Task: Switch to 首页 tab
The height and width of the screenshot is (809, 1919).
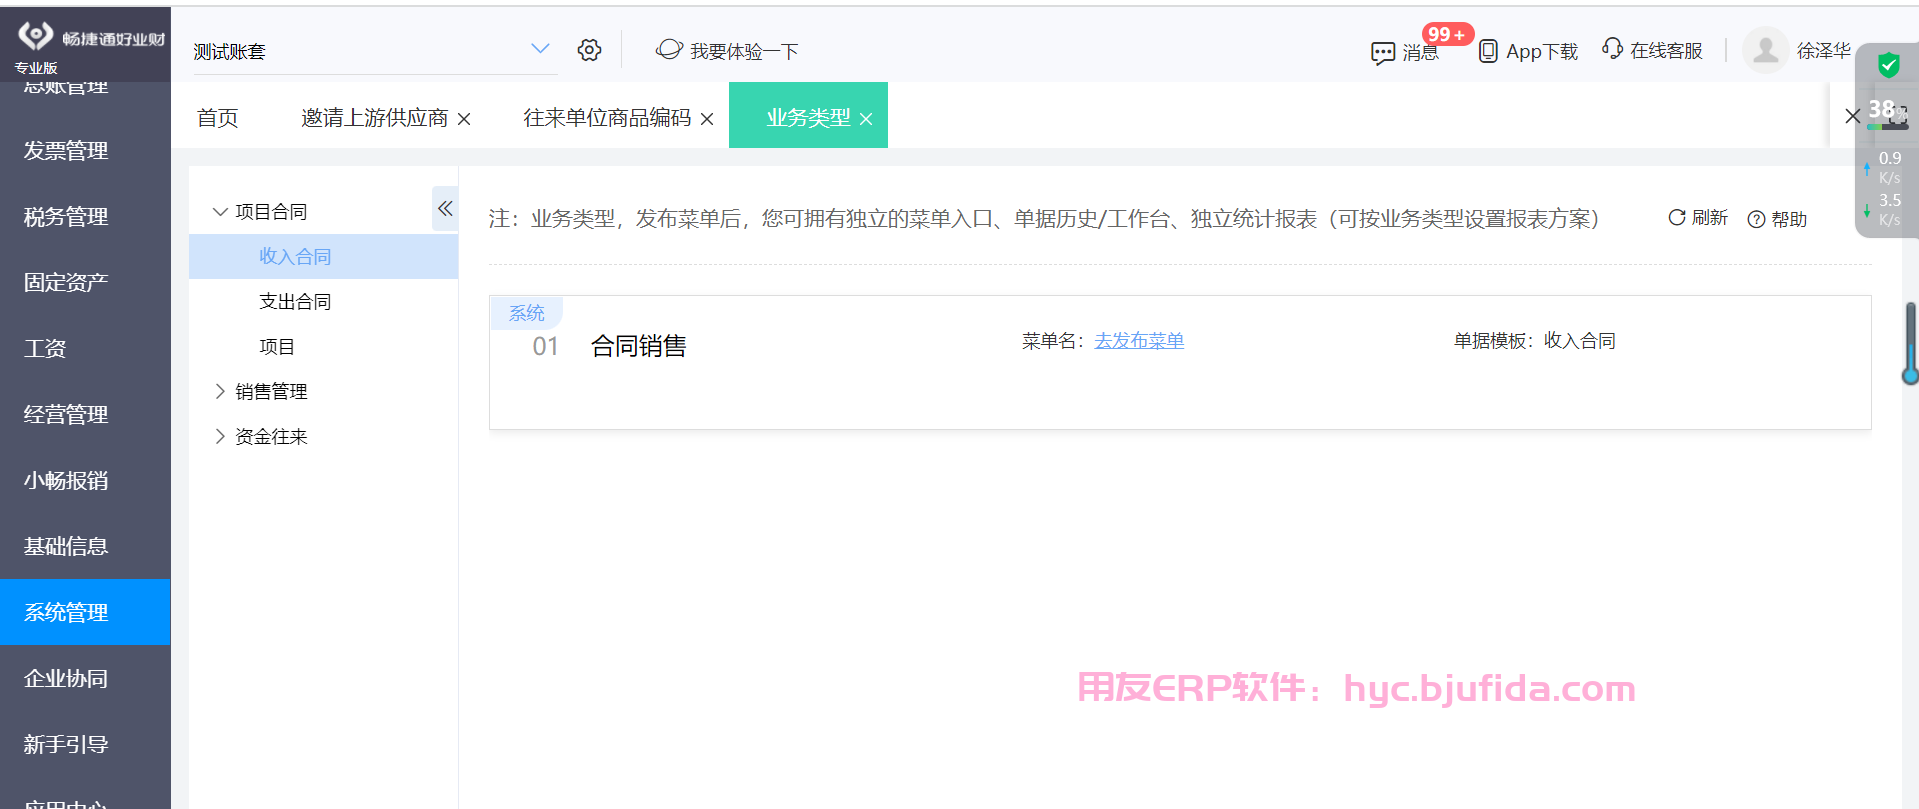Action: pyautogui.click(x=218, y=118)
